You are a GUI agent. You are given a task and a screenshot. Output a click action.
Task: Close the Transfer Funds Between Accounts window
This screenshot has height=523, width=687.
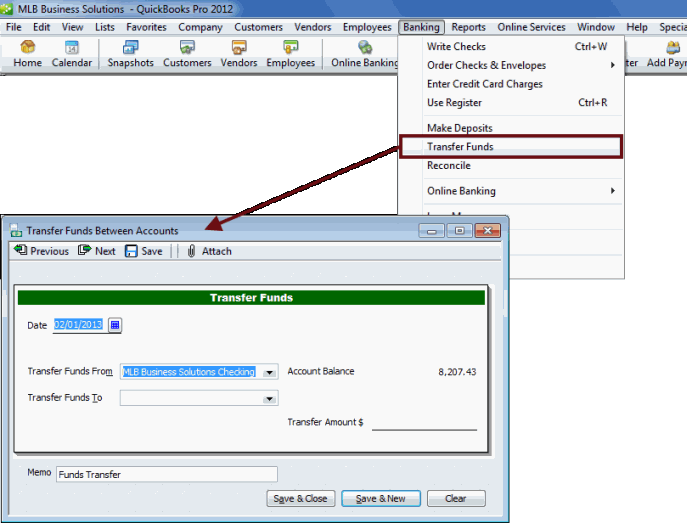[487, 230]
